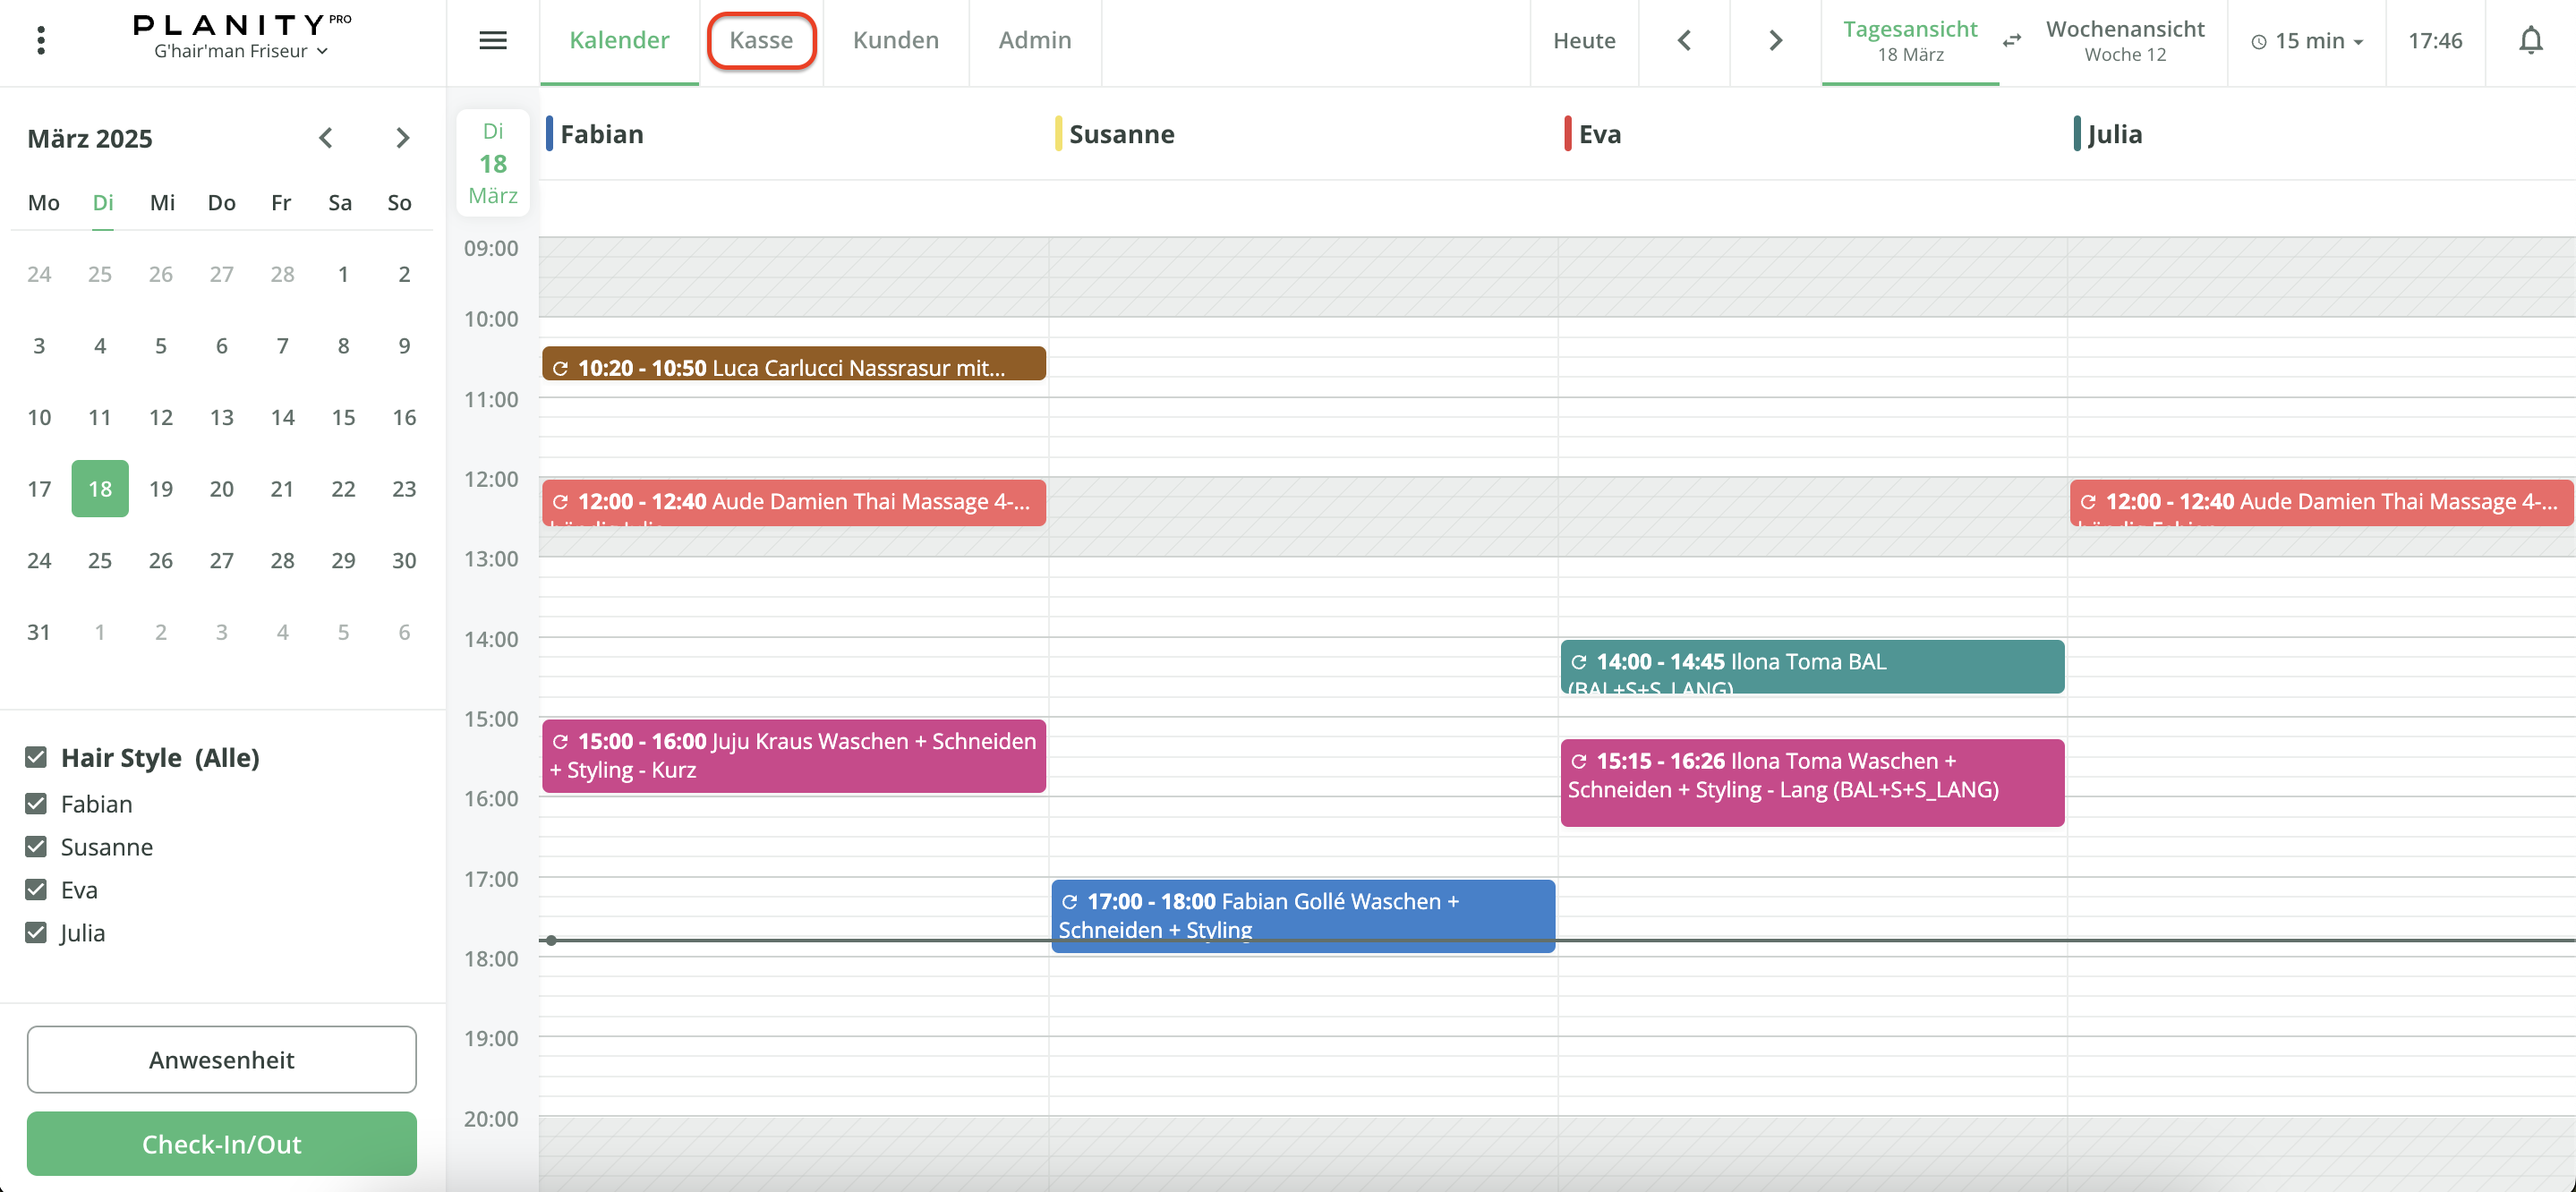
Task: Go to previous day in toolbar
Action: pos(1684,40)
